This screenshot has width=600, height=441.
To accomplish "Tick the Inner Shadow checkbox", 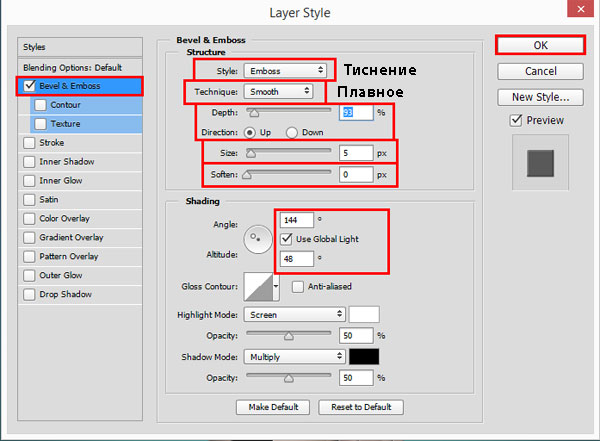I will [29, 162].
